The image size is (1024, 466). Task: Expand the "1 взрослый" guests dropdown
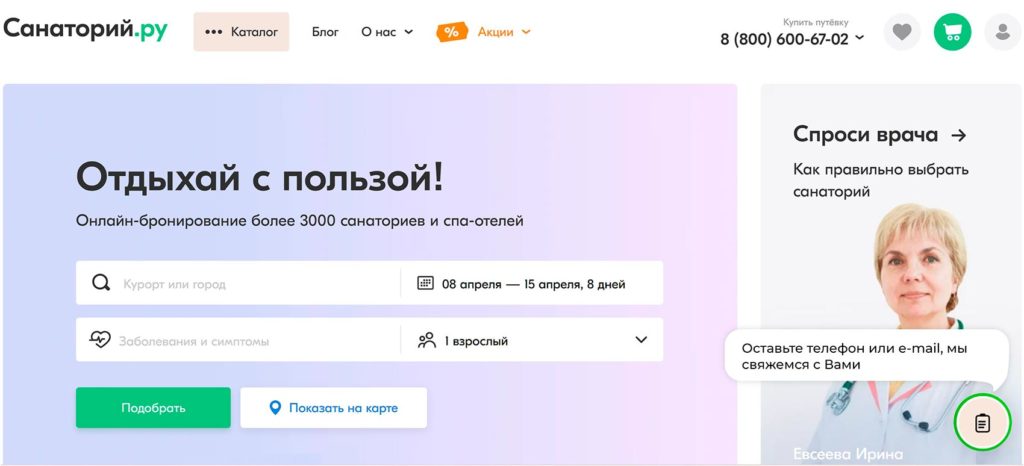coord(641,340)
